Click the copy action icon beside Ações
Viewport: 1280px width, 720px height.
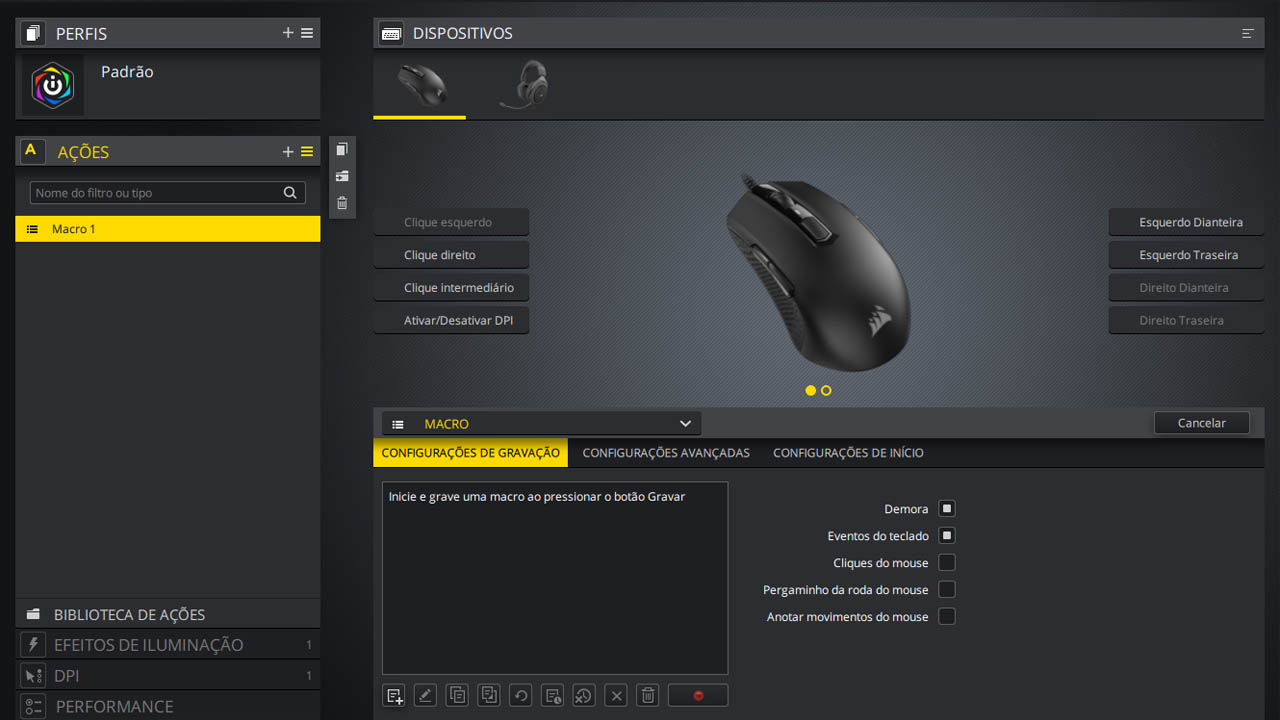pyautogui.click(x=342, y=149)
